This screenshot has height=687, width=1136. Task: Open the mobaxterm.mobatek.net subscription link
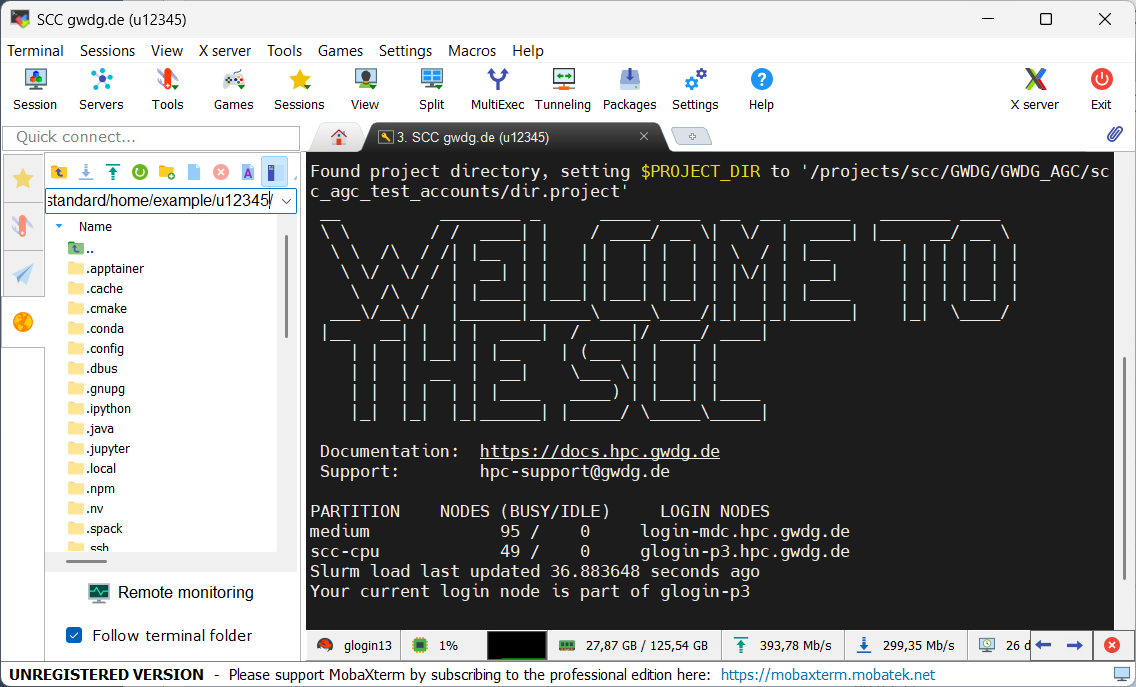click(828, 674)
